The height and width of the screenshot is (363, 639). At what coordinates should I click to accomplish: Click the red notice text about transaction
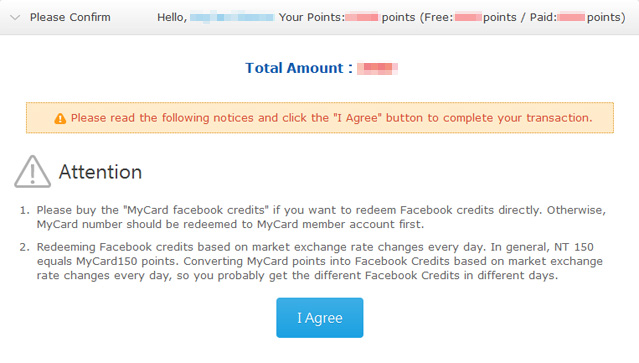331,118
